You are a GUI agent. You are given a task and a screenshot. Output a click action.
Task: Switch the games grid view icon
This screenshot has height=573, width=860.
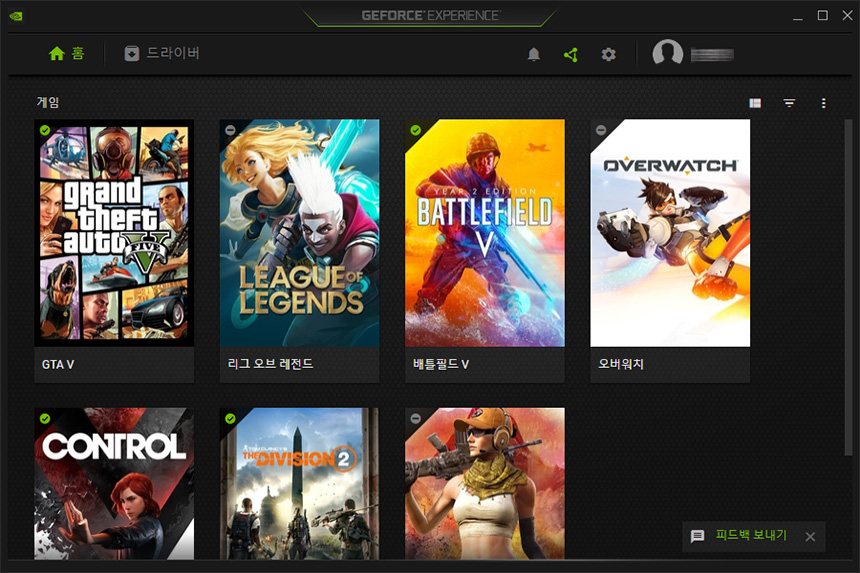coord(755,103)
